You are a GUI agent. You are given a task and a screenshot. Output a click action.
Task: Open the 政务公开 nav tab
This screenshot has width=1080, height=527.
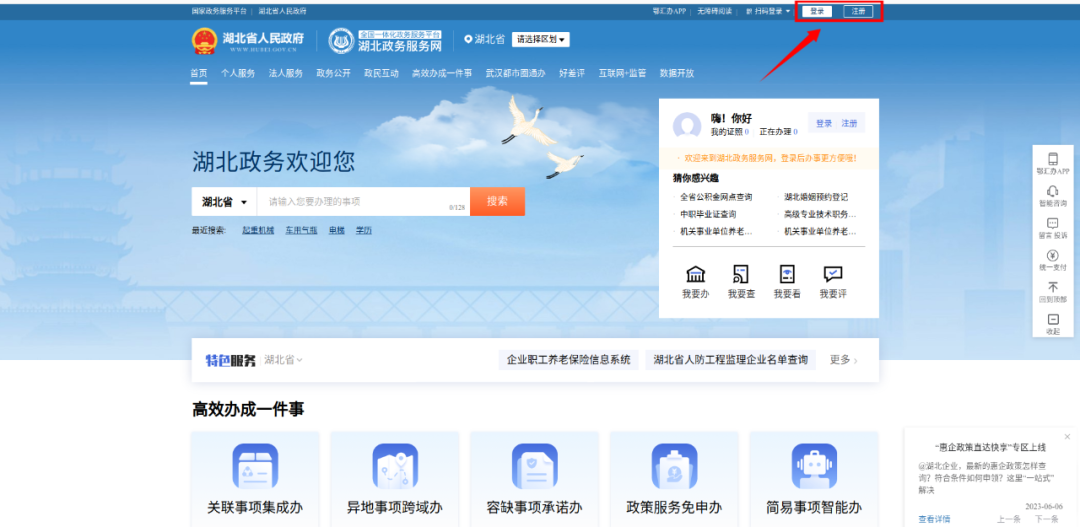[x=333, y=73]
